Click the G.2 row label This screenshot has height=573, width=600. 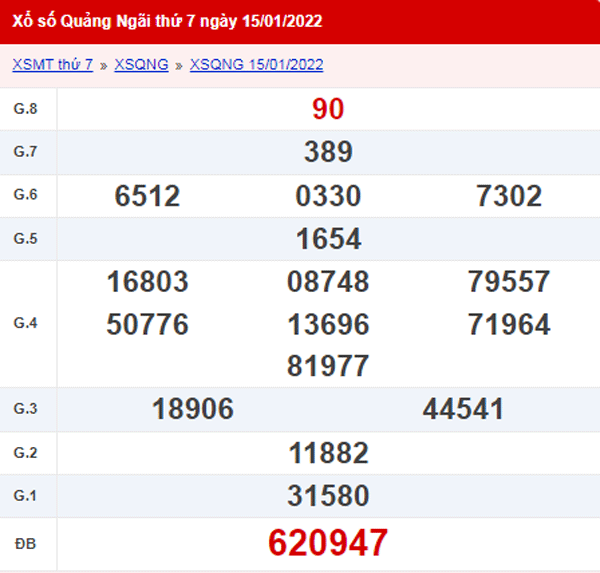pyautogui.click(x=26, y=453)
